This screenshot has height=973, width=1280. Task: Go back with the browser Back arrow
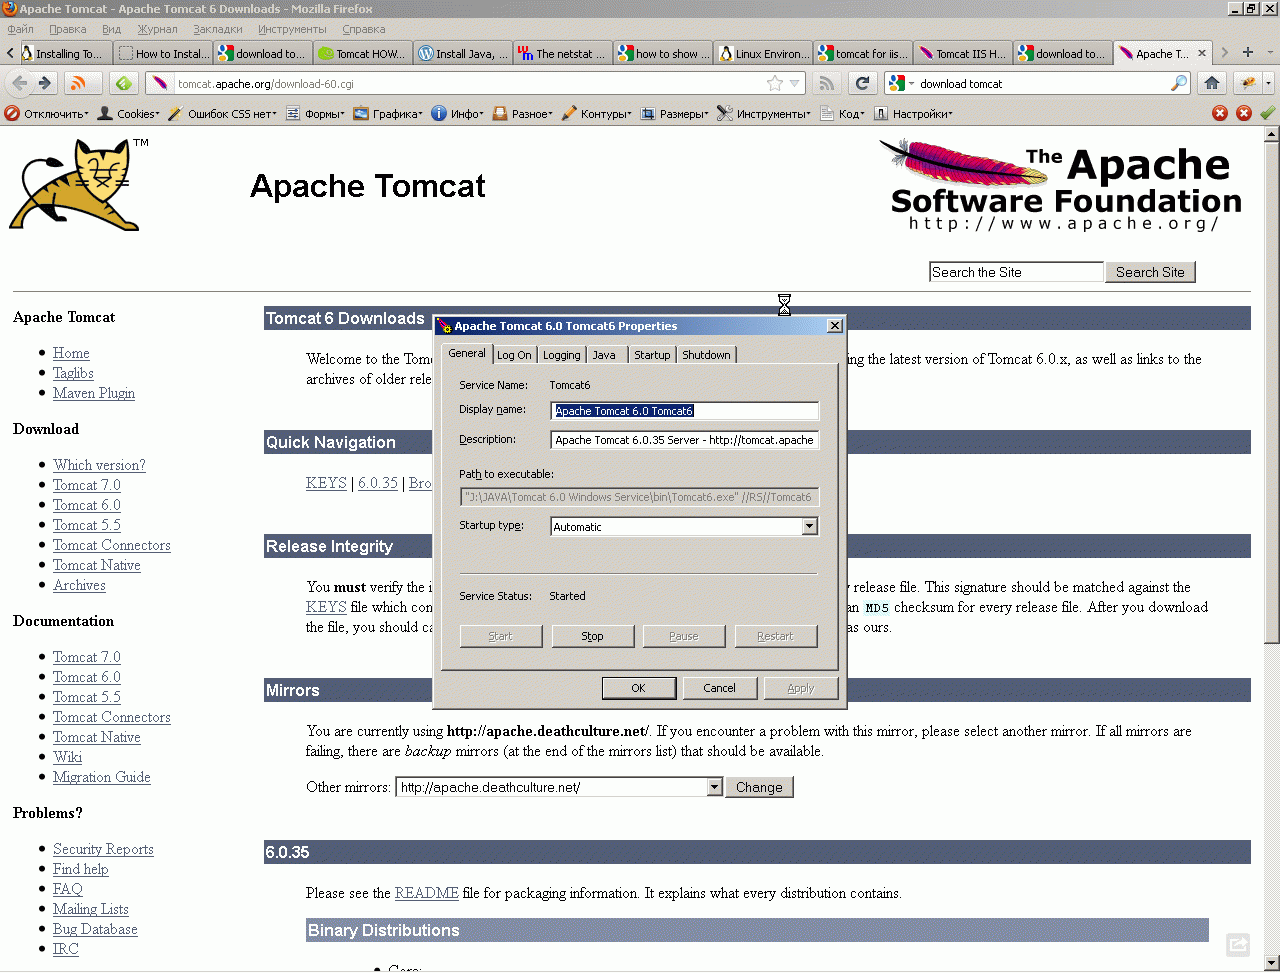point(20,83)
